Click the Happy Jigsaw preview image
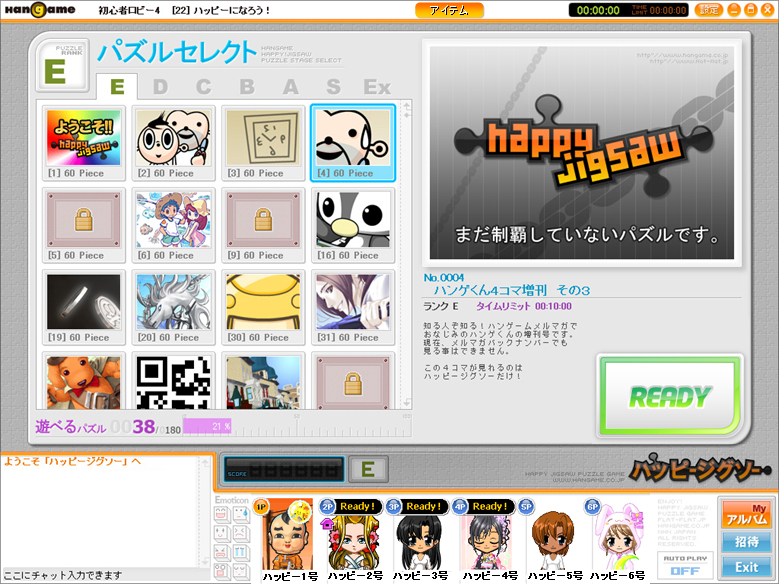 [x=582, y=153]
